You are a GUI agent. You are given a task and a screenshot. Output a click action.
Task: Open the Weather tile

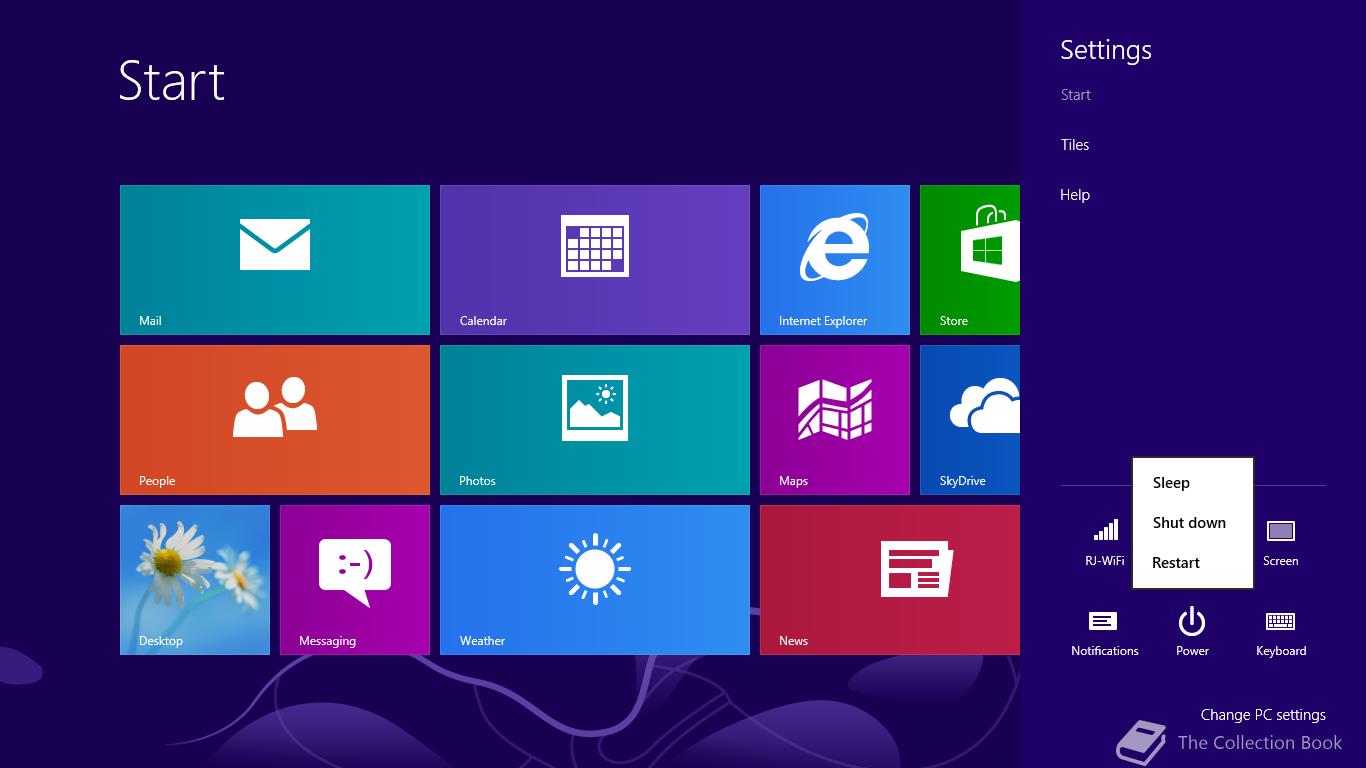point(595,580)
